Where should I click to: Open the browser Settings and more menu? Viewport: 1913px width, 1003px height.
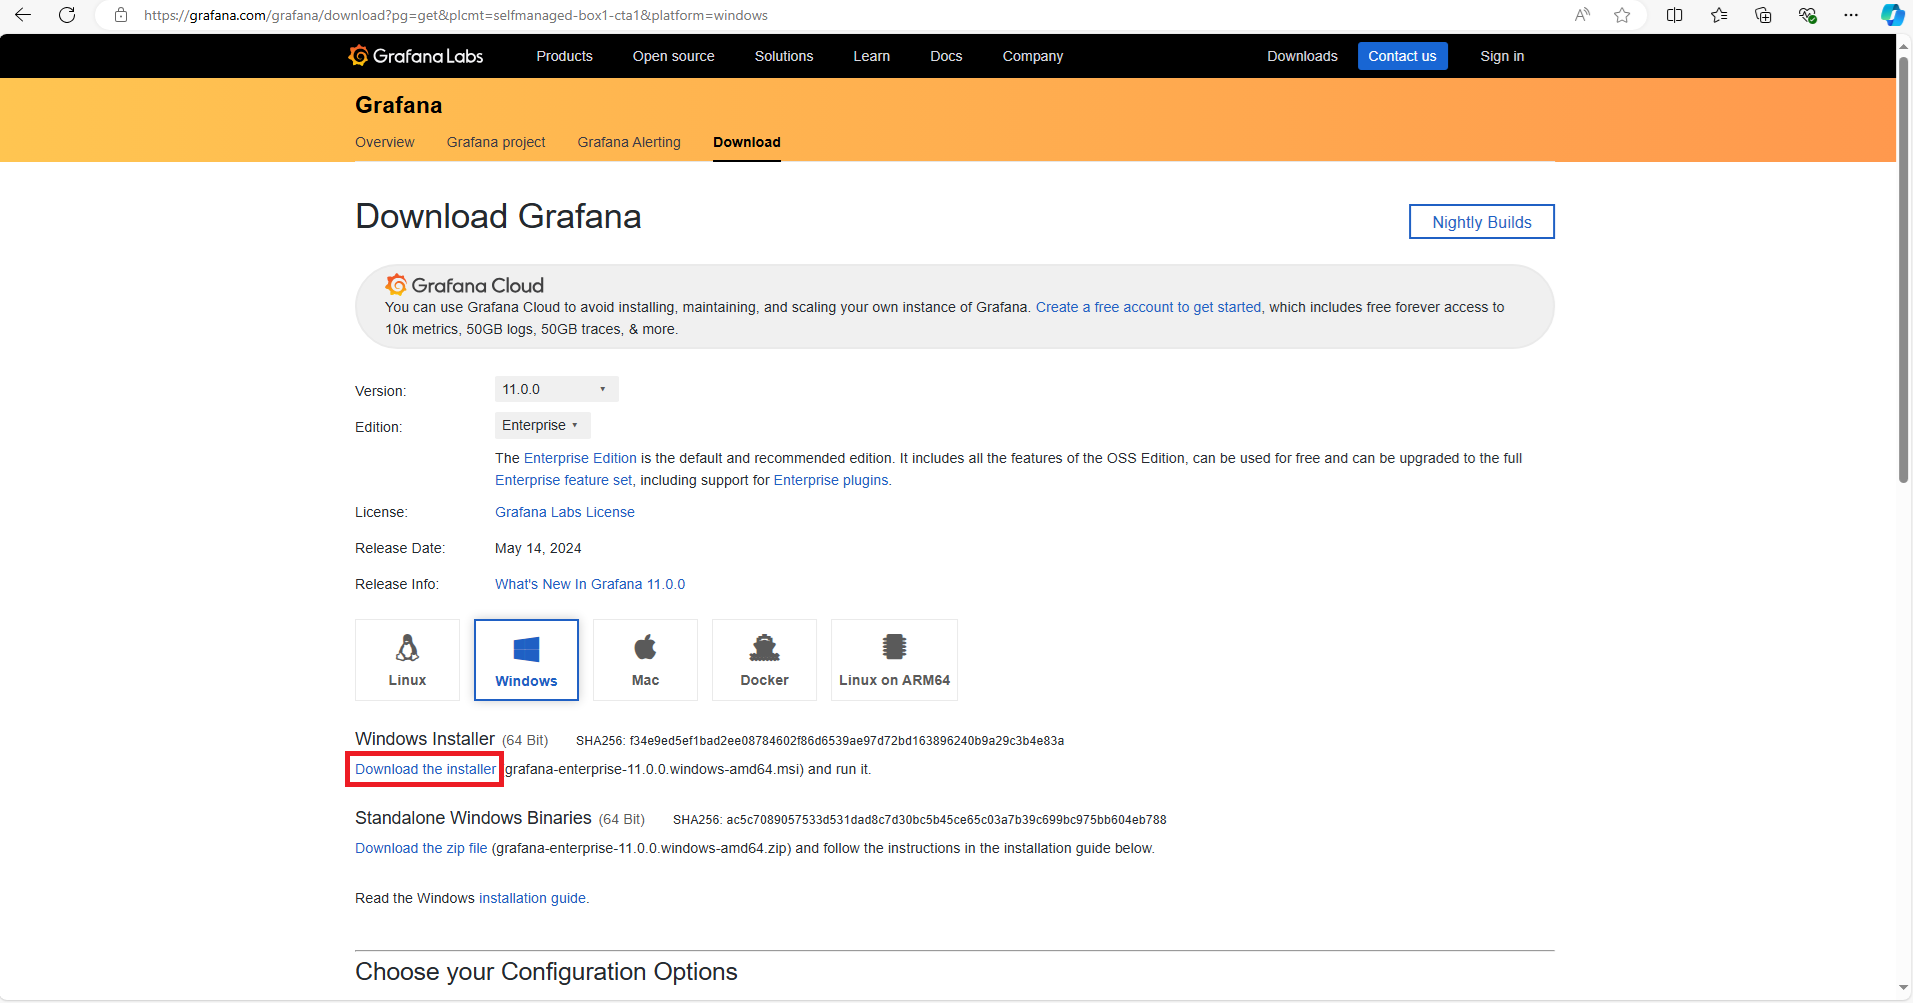coord(1851,15)
